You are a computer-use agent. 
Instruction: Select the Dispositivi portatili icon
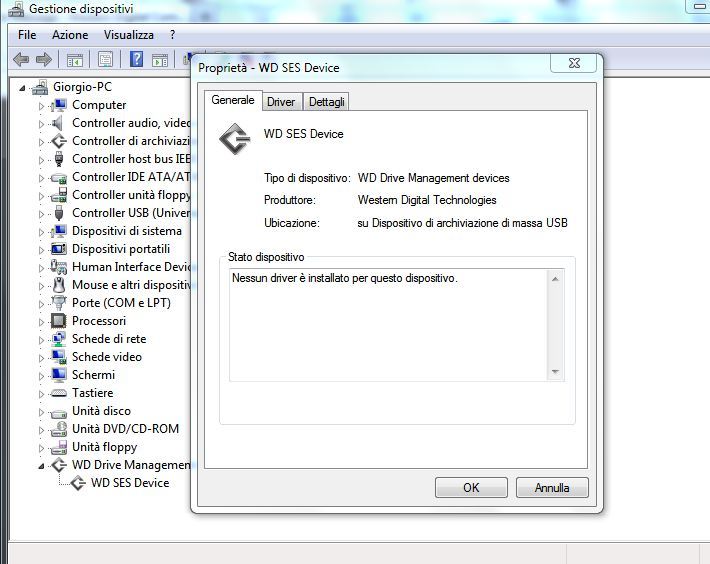click(59, 249)
